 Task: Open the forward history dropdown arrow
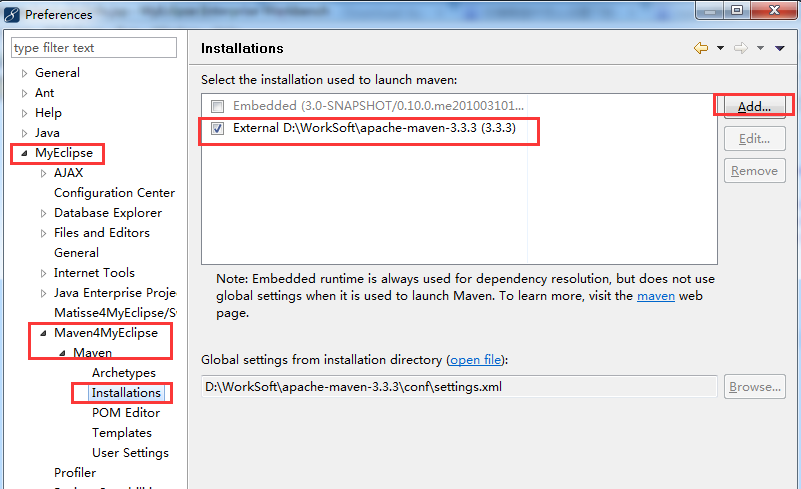click(760, 48)
